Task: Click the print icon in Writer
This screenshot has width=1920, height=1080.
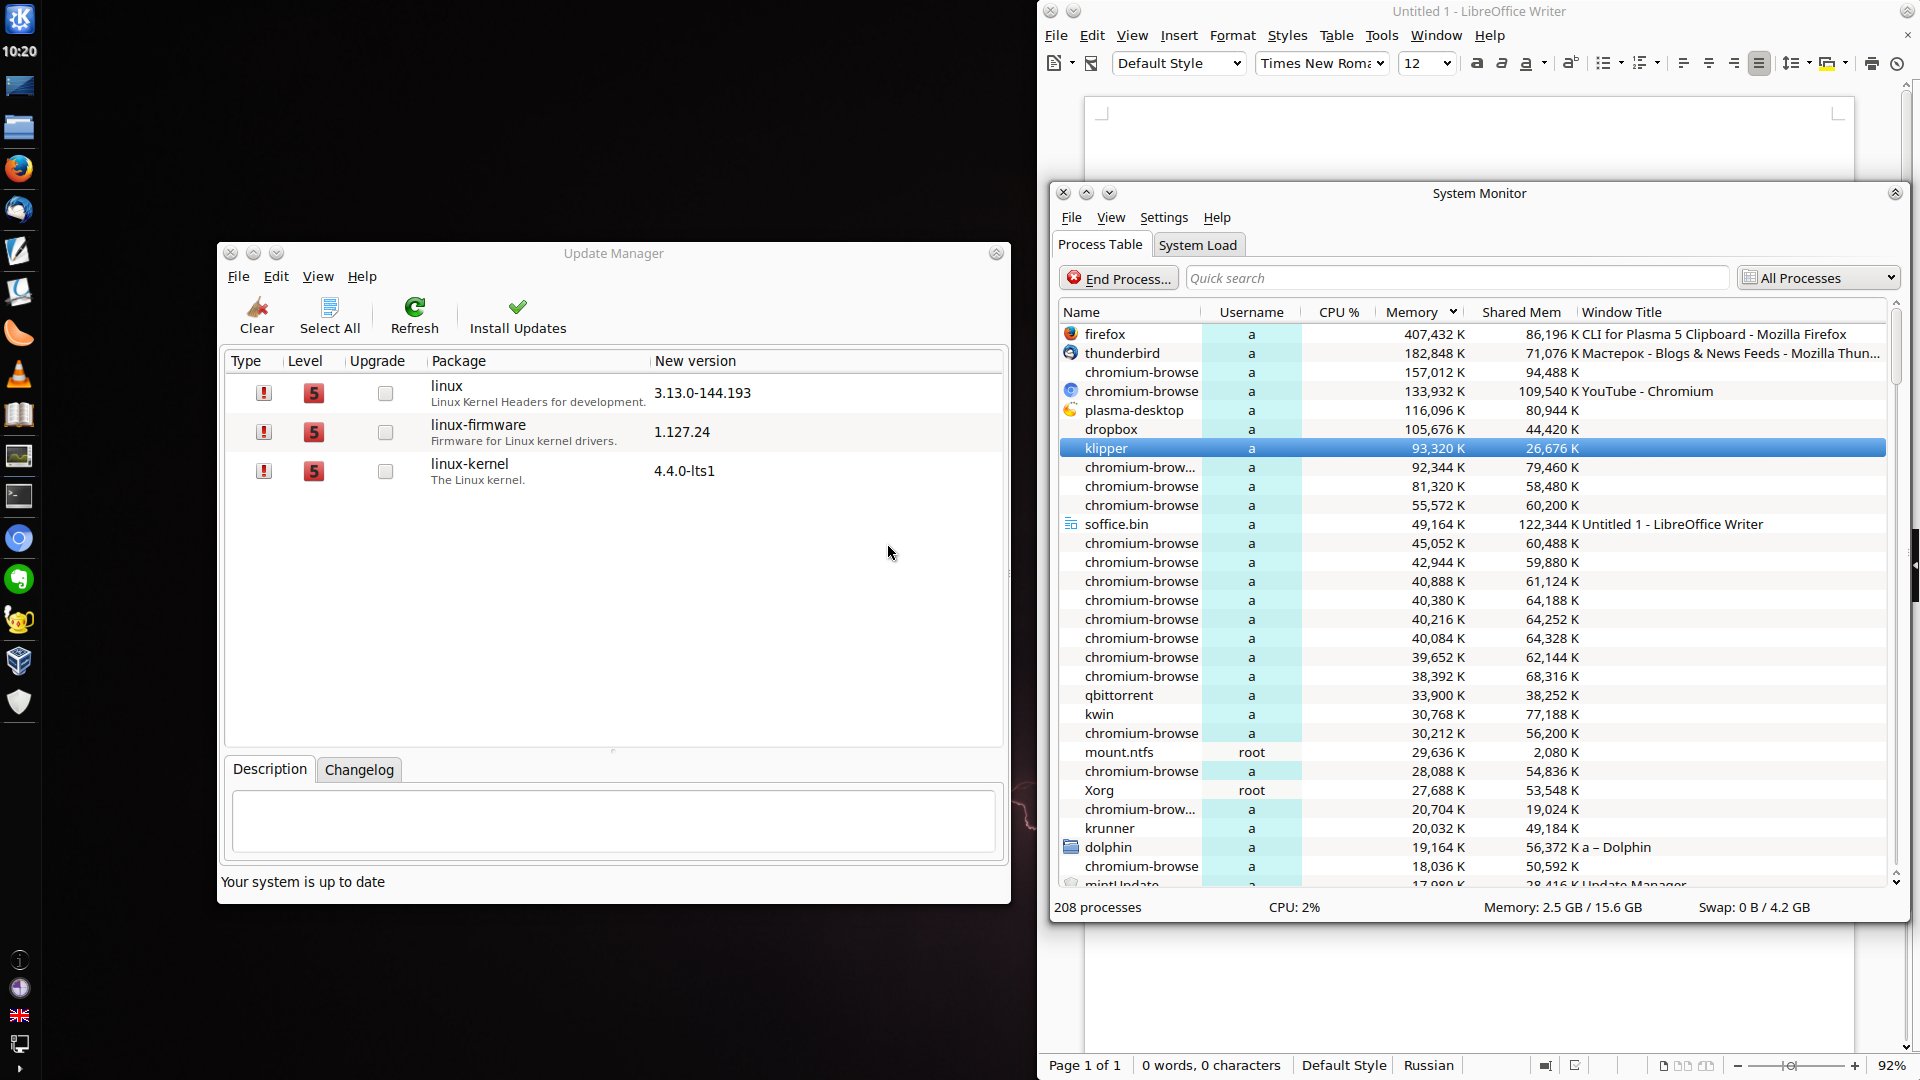Action: click(1871, 63)
